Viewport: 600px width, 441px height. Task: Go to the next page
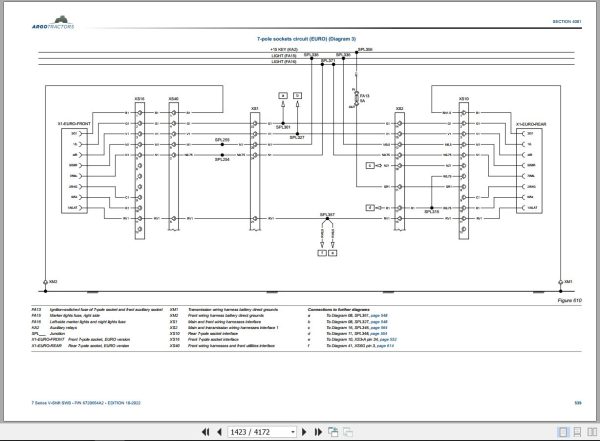[x=304, y=432]
